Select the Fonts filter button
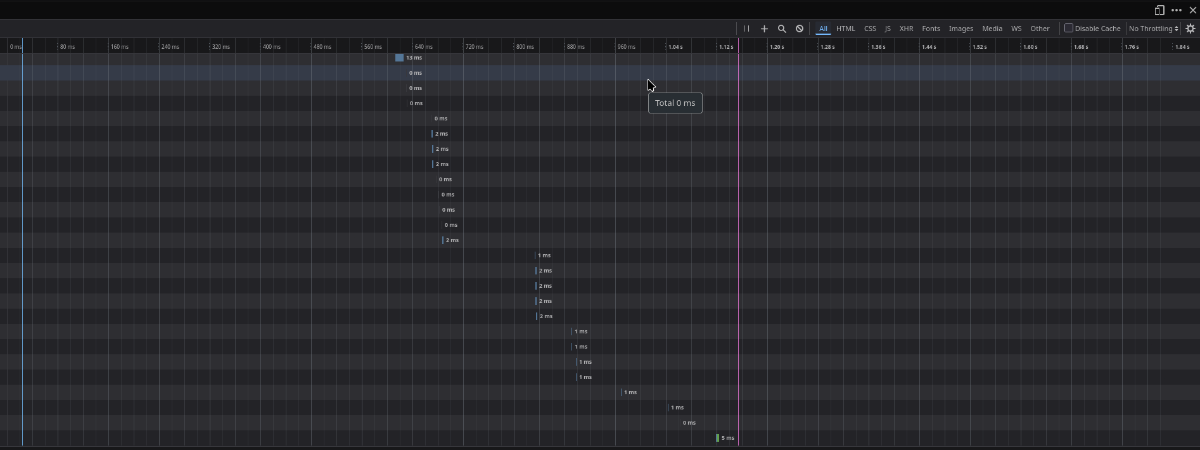This screenshot has width=1200, height=450. tap(931, 29)
